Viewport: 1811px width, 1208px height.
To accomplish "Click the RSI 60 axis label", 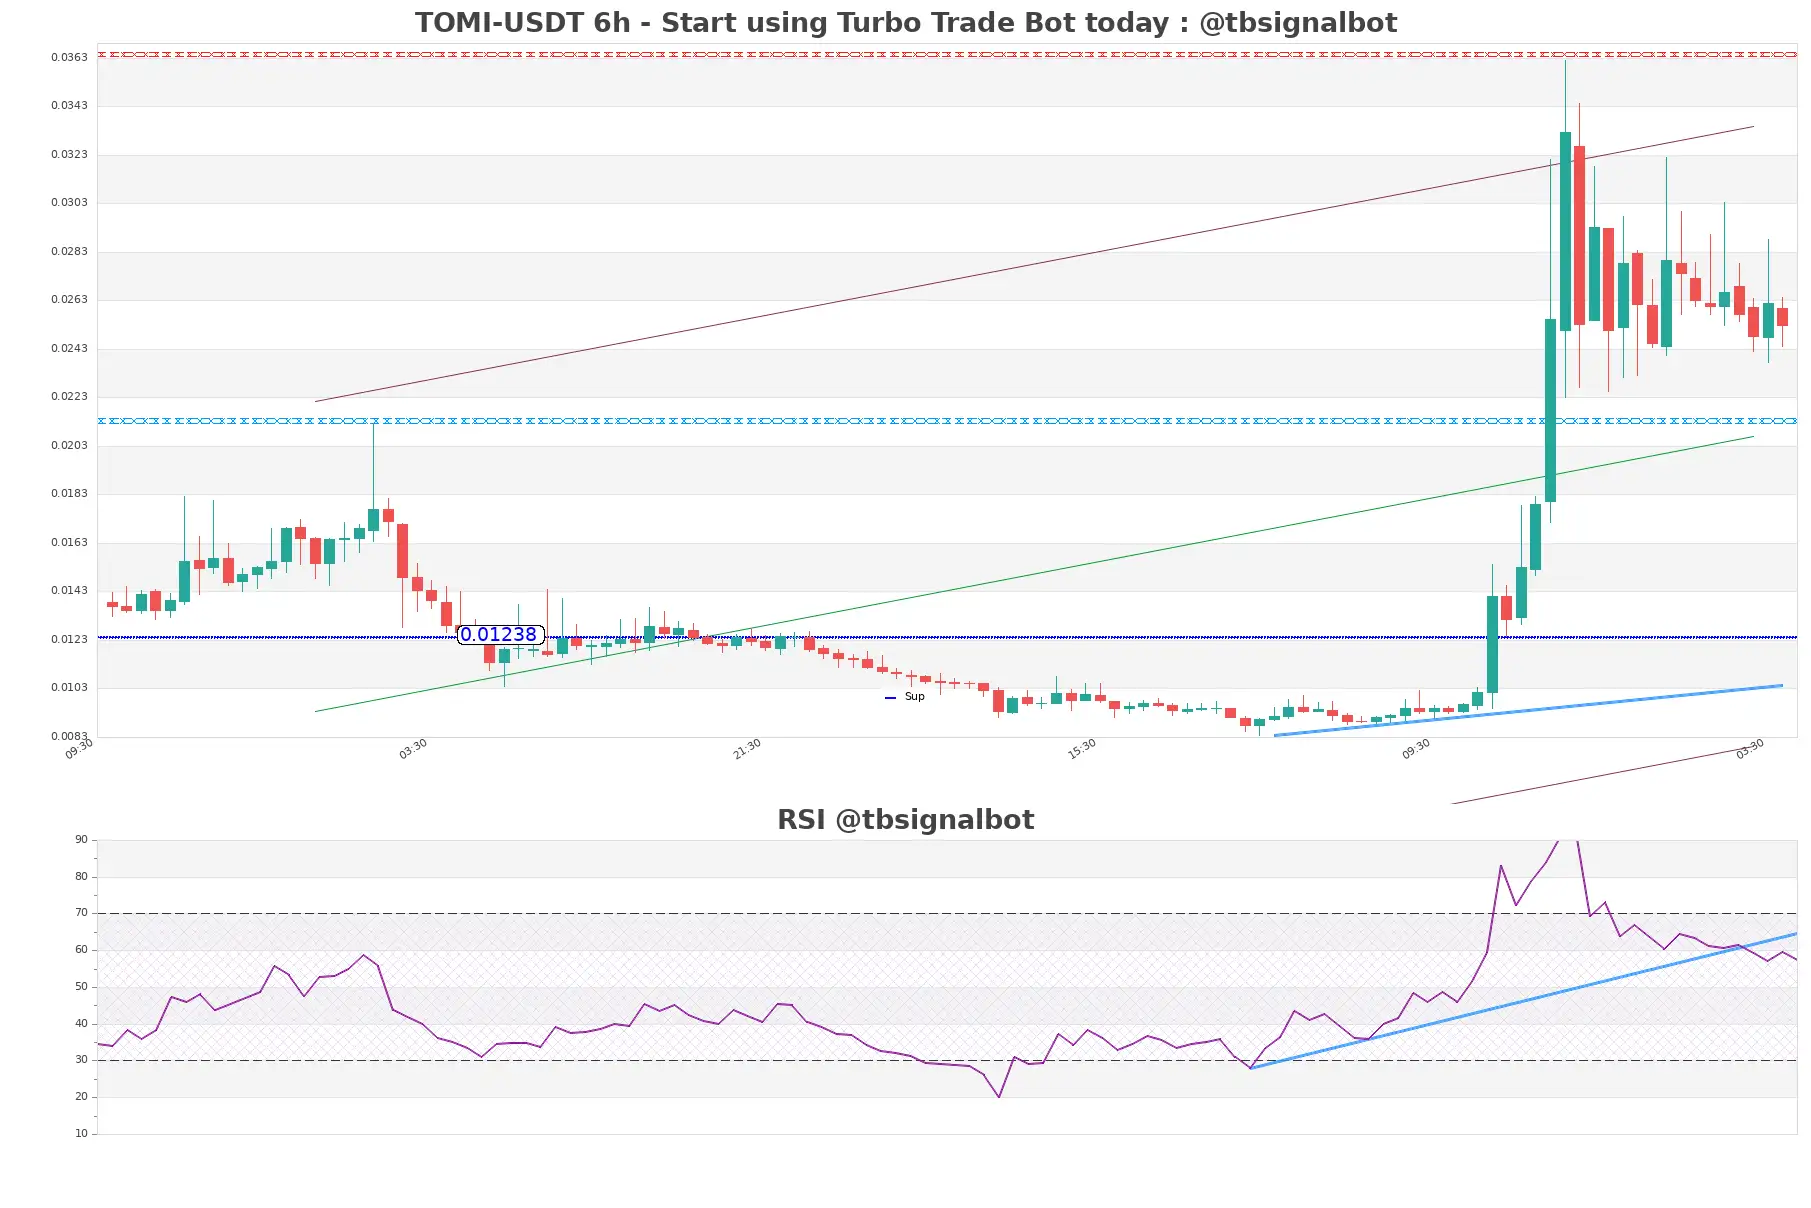I will click(x=81, y=950).
